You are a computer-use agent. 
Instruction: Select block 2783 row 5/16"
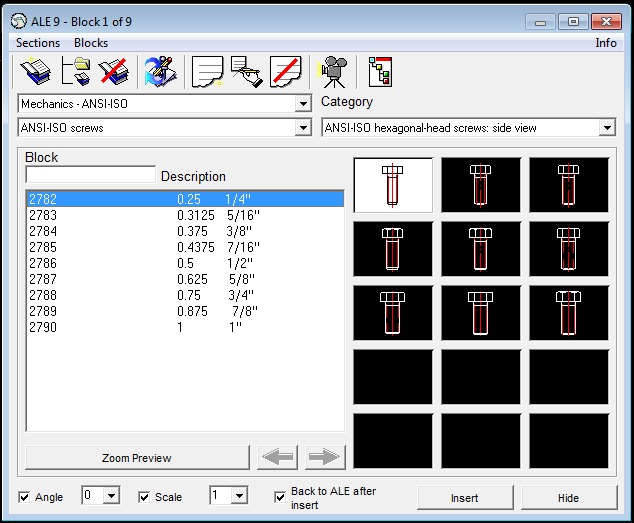click(185, 215)
